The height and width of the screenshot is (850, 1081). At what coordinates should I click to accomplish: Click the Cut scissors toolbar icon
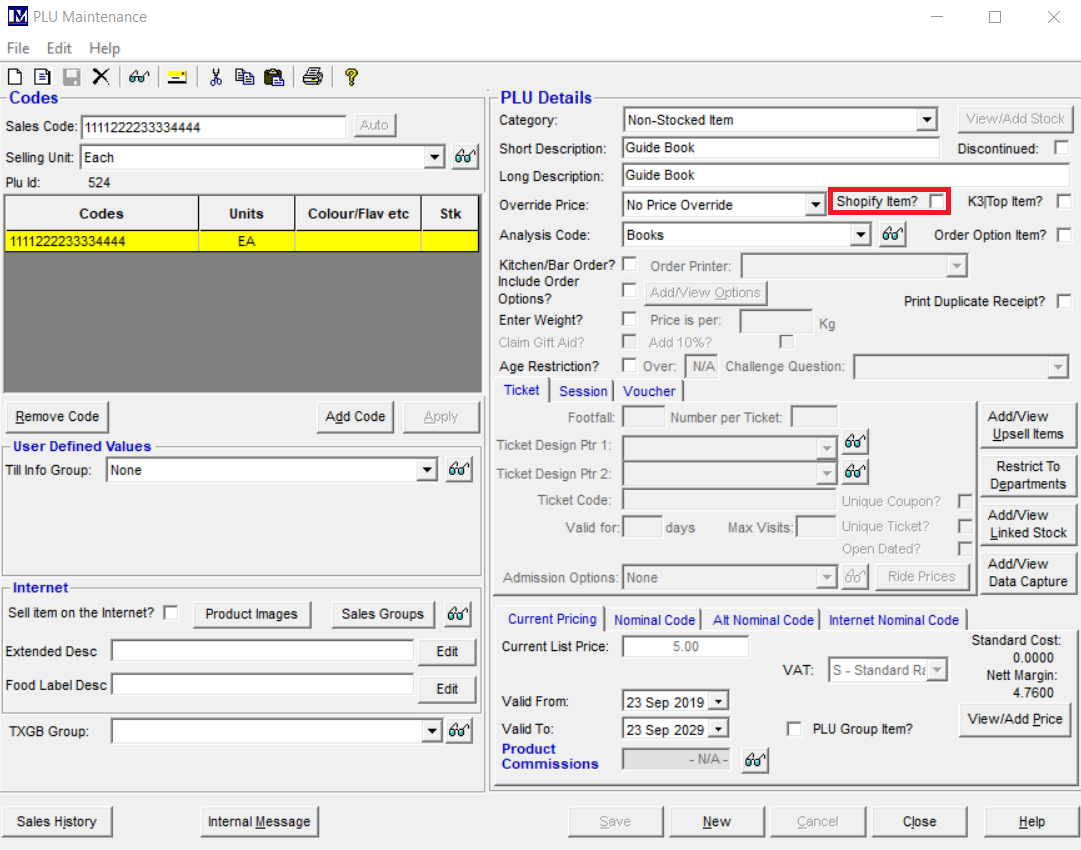point(215,77)
